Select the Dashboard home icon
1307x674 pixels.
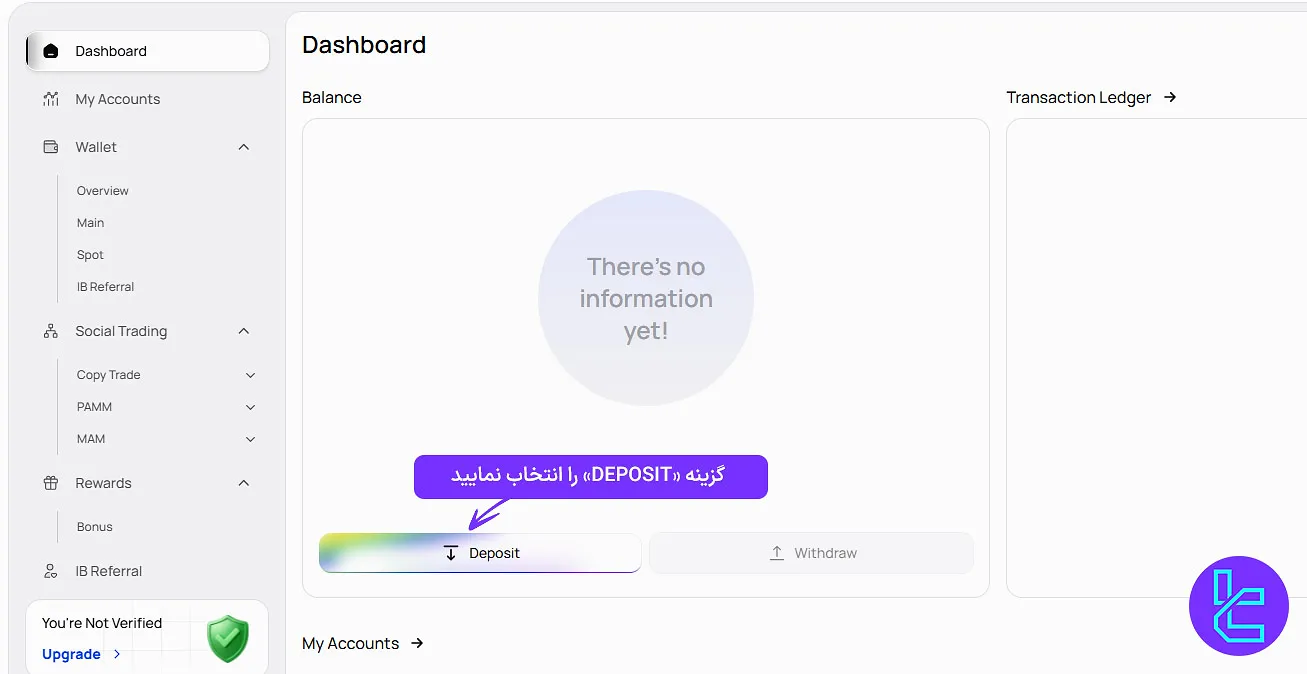pyautogui.click(x=49, y=50)
